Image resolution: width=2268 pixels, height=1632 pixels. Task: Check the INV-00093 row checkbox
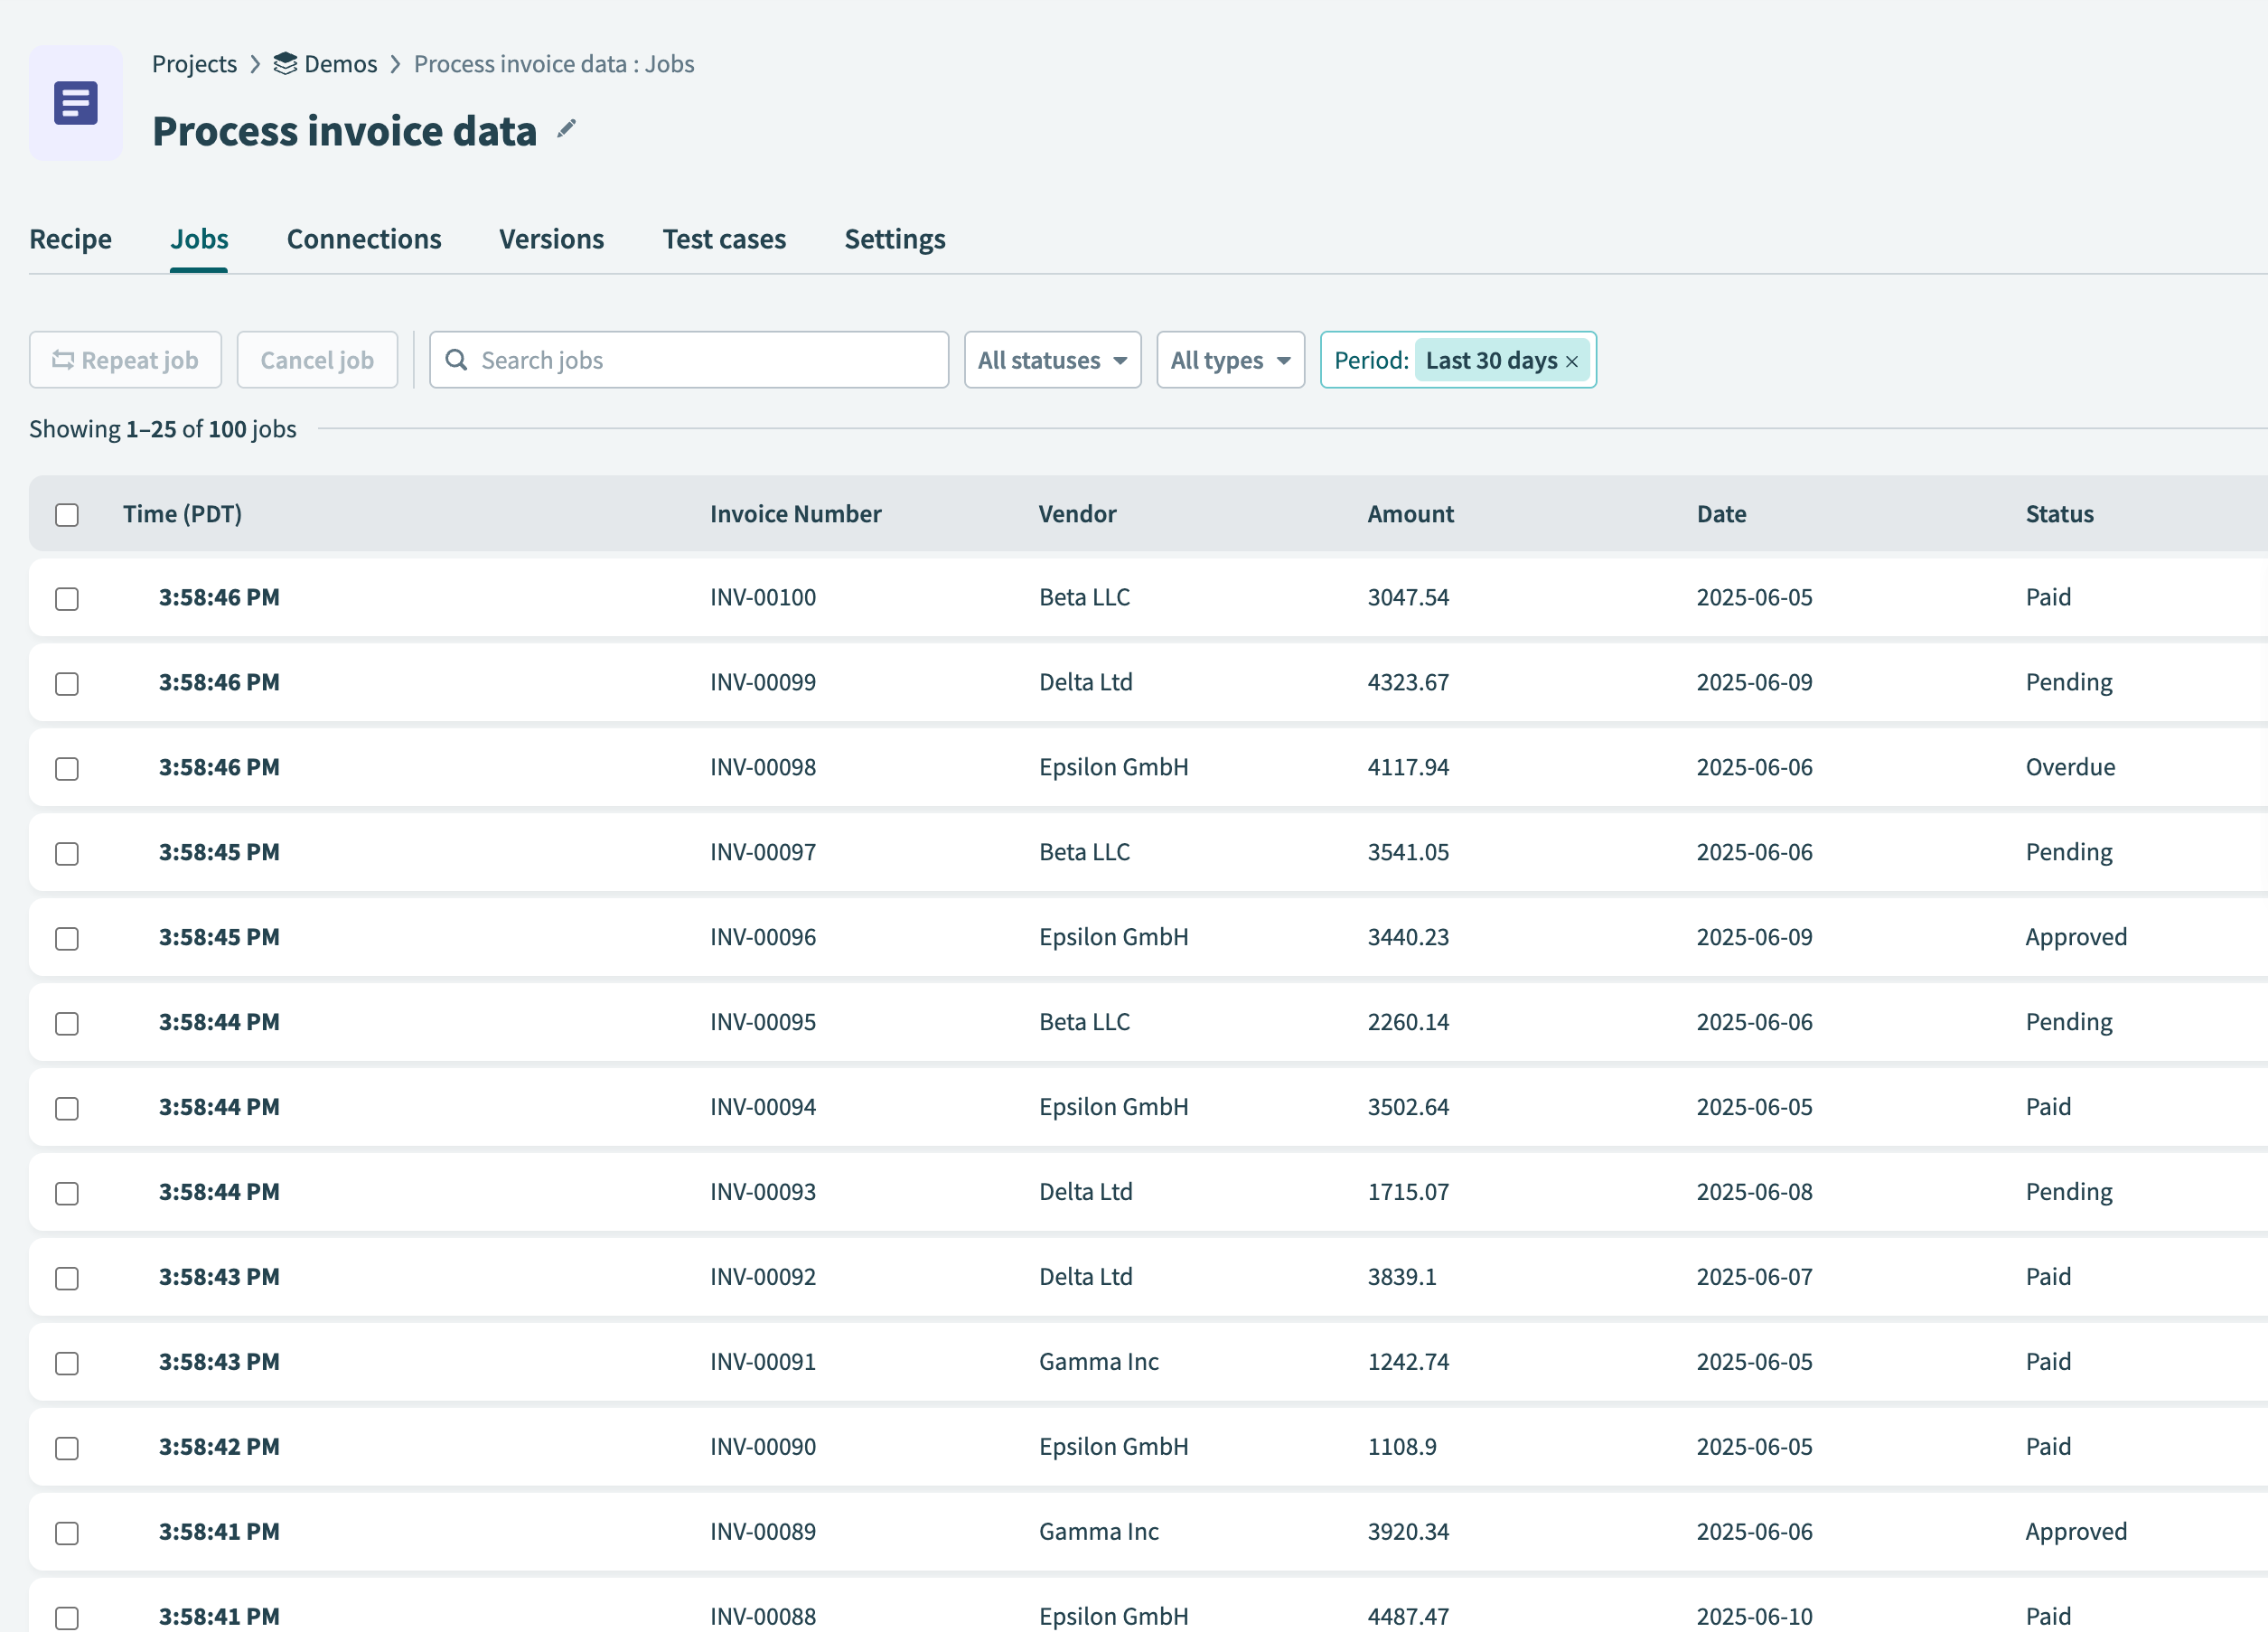point(67,1194)
